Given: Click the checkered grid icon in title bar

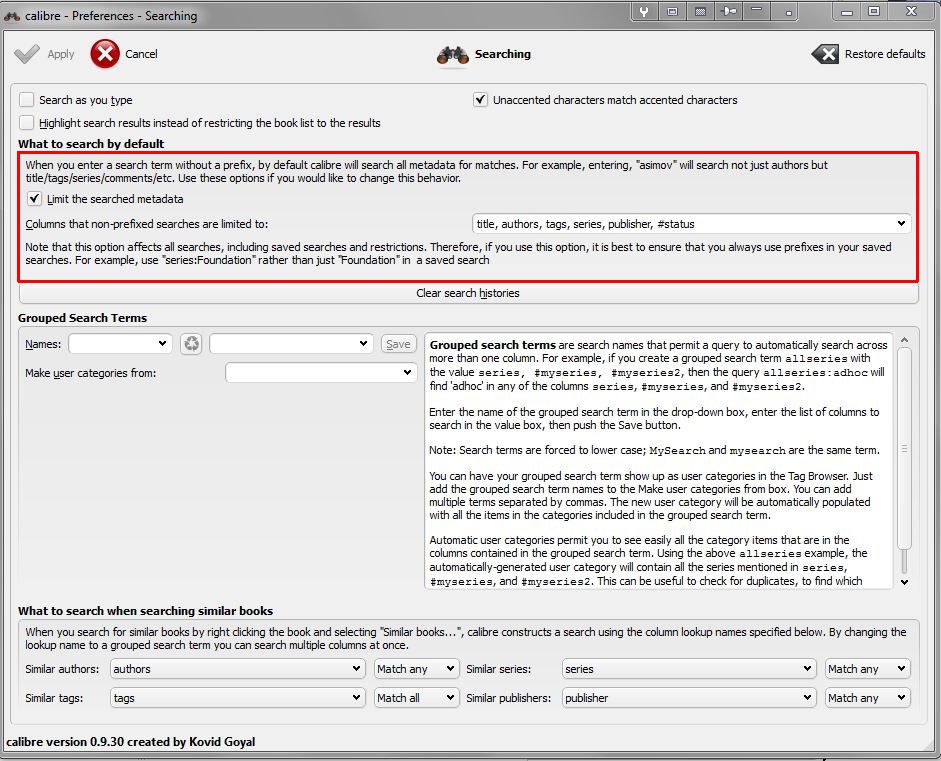Looking at the screenshot, I should click(x=700, y=12).
